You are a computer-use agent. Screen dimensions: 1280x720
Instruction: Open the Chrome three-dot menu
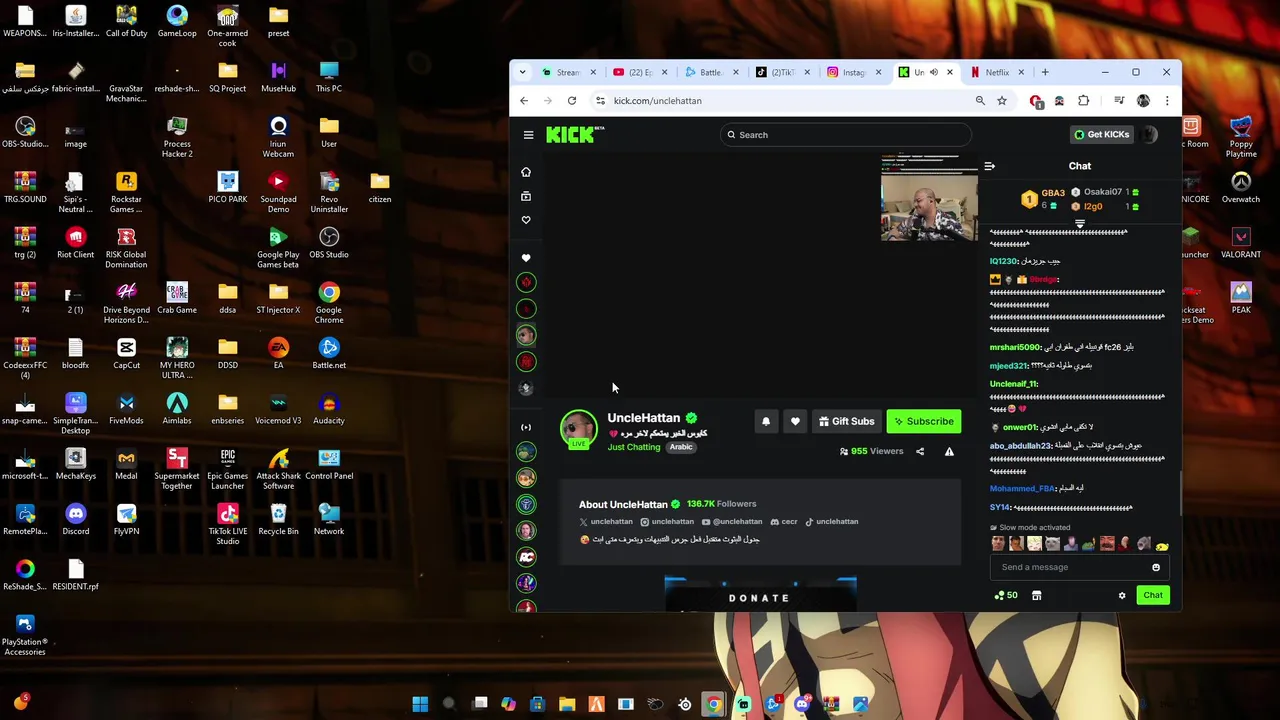pyautogui.click(x=1167, y=101)
